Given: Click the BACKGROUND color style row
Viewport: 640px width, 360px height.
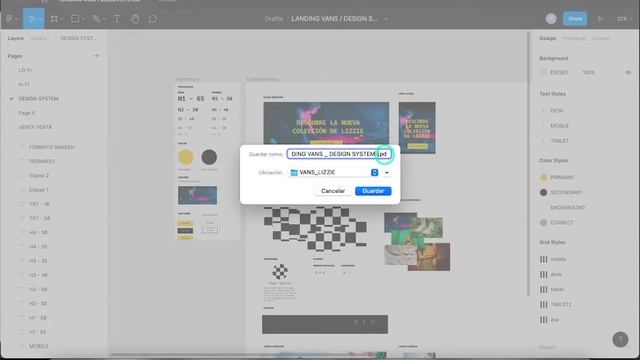Looking at the screenshot, I should point(567,207).
